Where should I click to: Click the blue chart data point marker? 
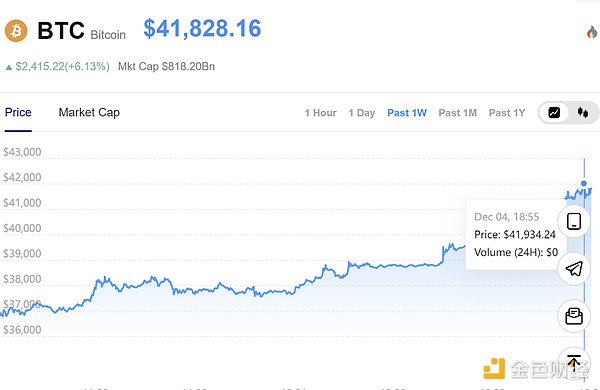pos(584,183)
